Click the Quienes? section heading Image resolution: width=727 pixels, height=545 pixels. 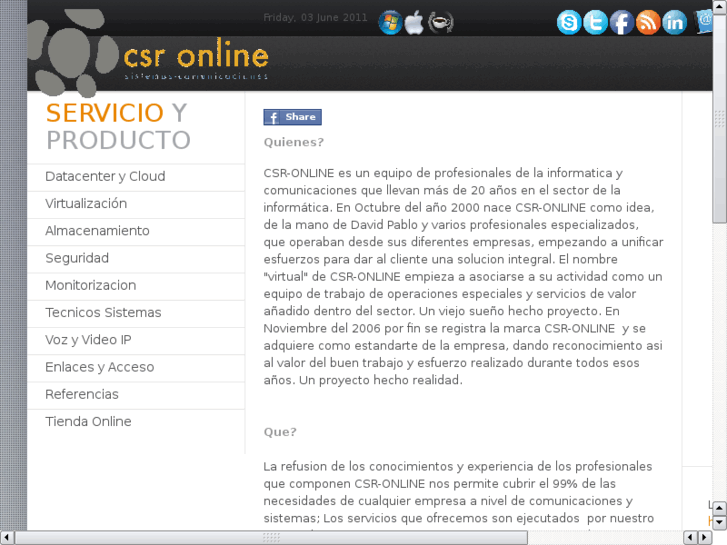293,142
